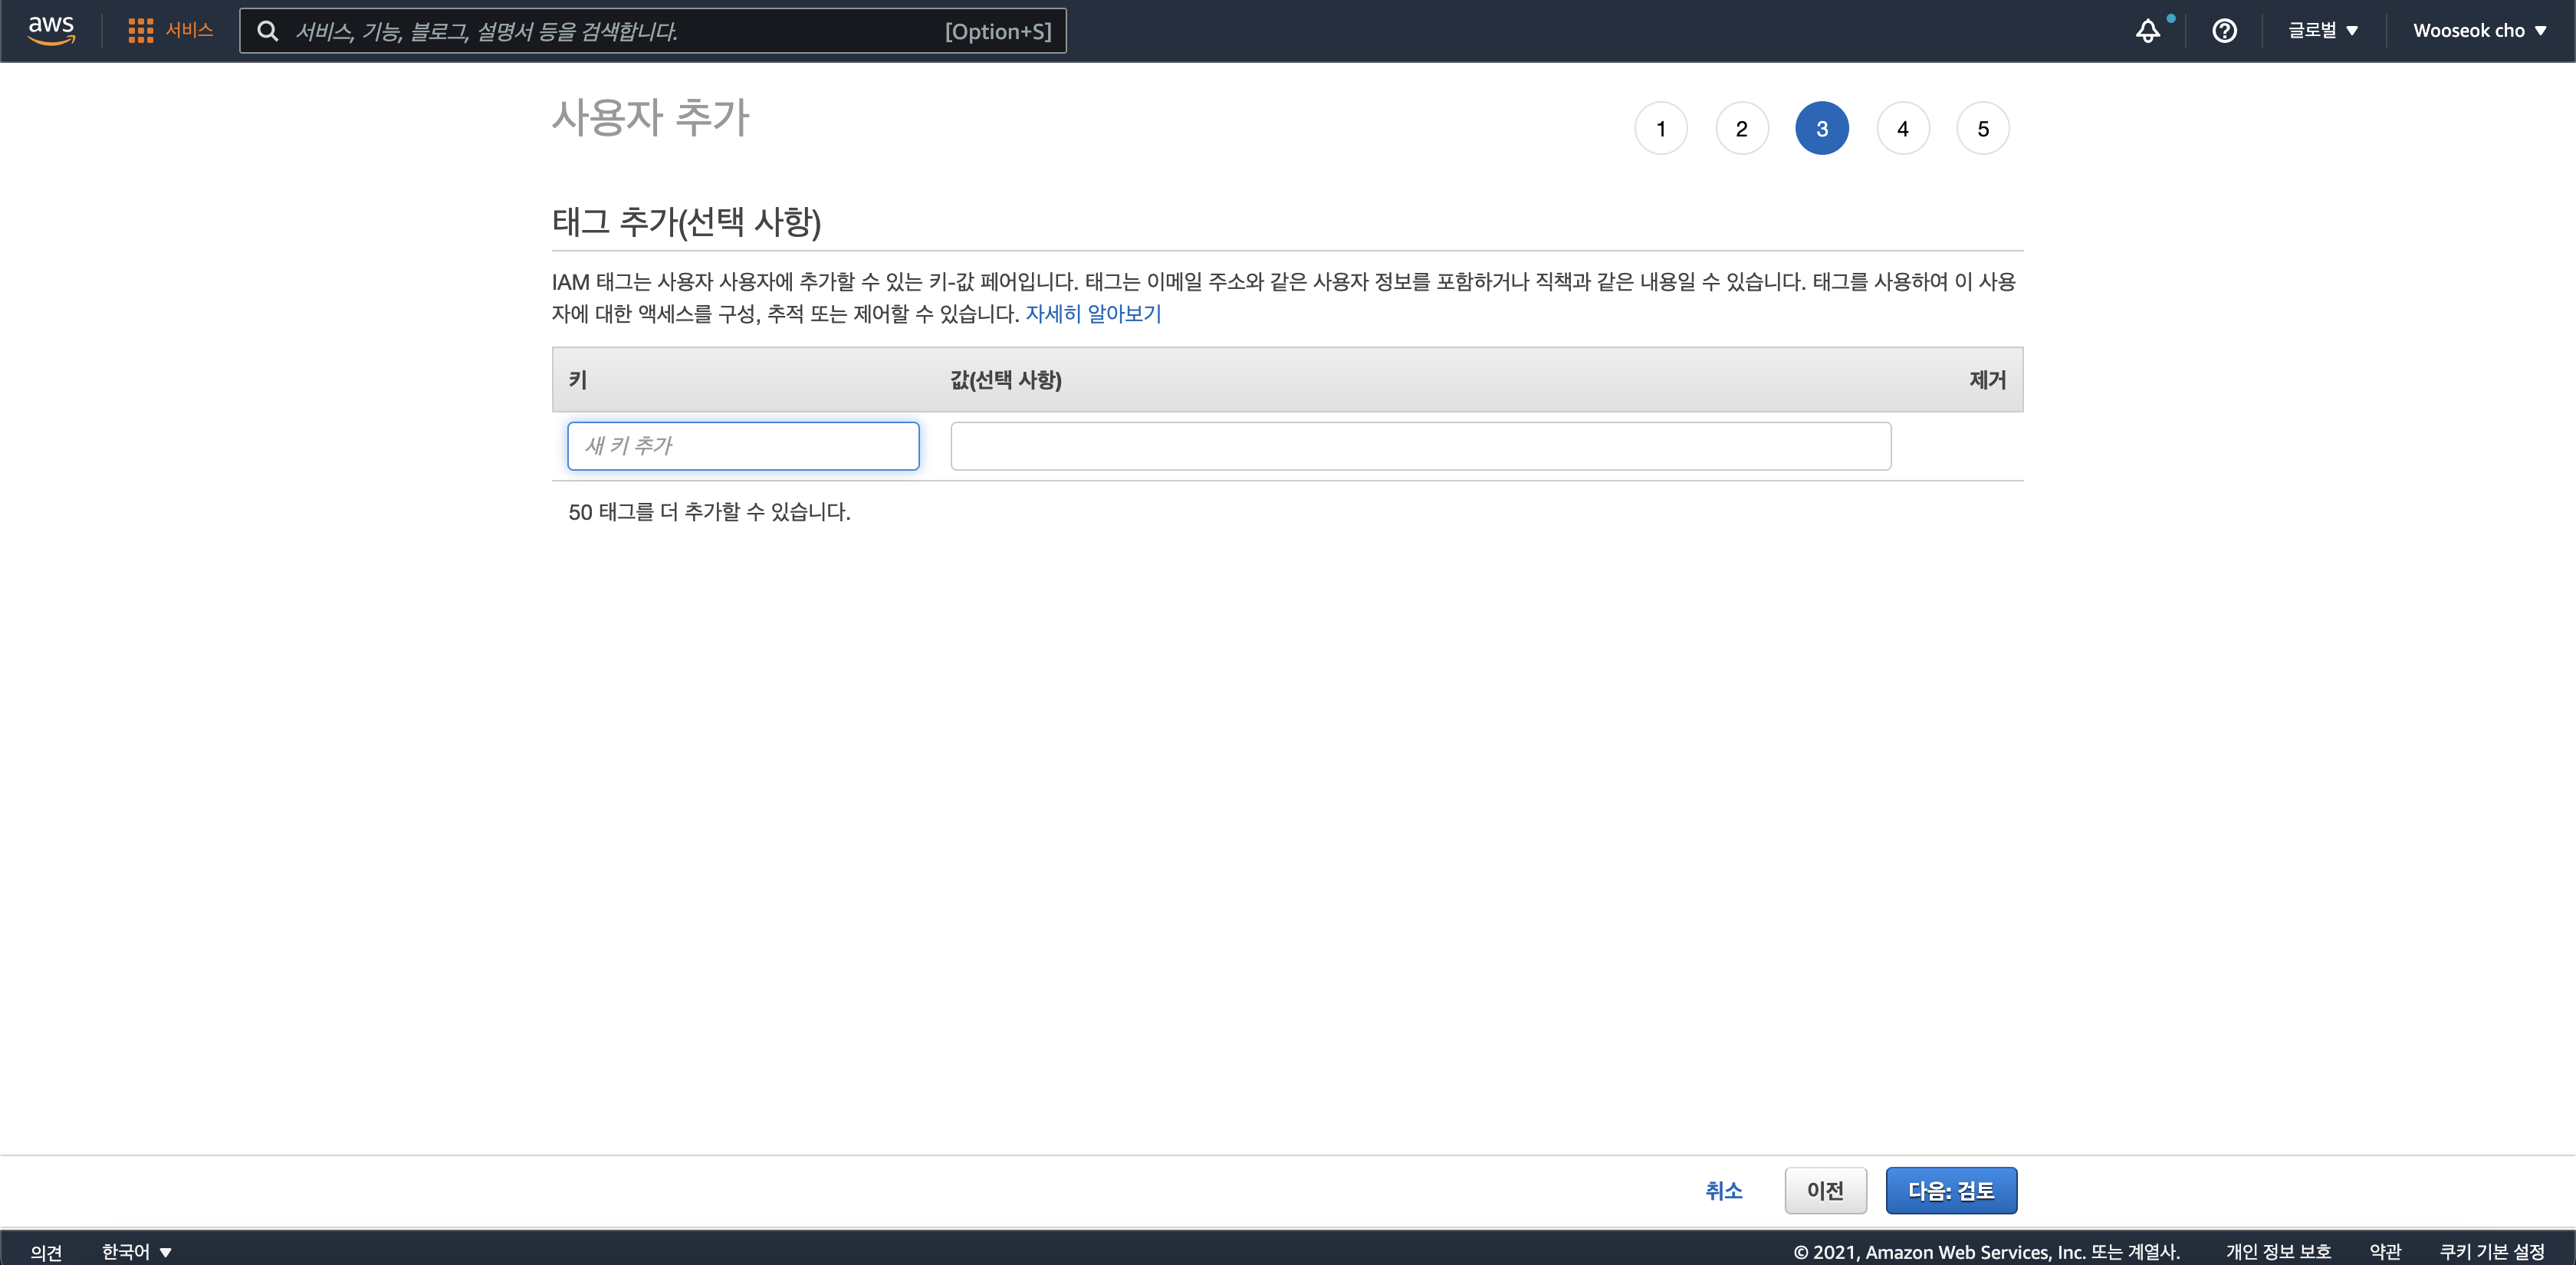Select the current step 3 indicator
Image resolution: width=2576 pixels, height=1265 pixels.
coord(1822,129)
